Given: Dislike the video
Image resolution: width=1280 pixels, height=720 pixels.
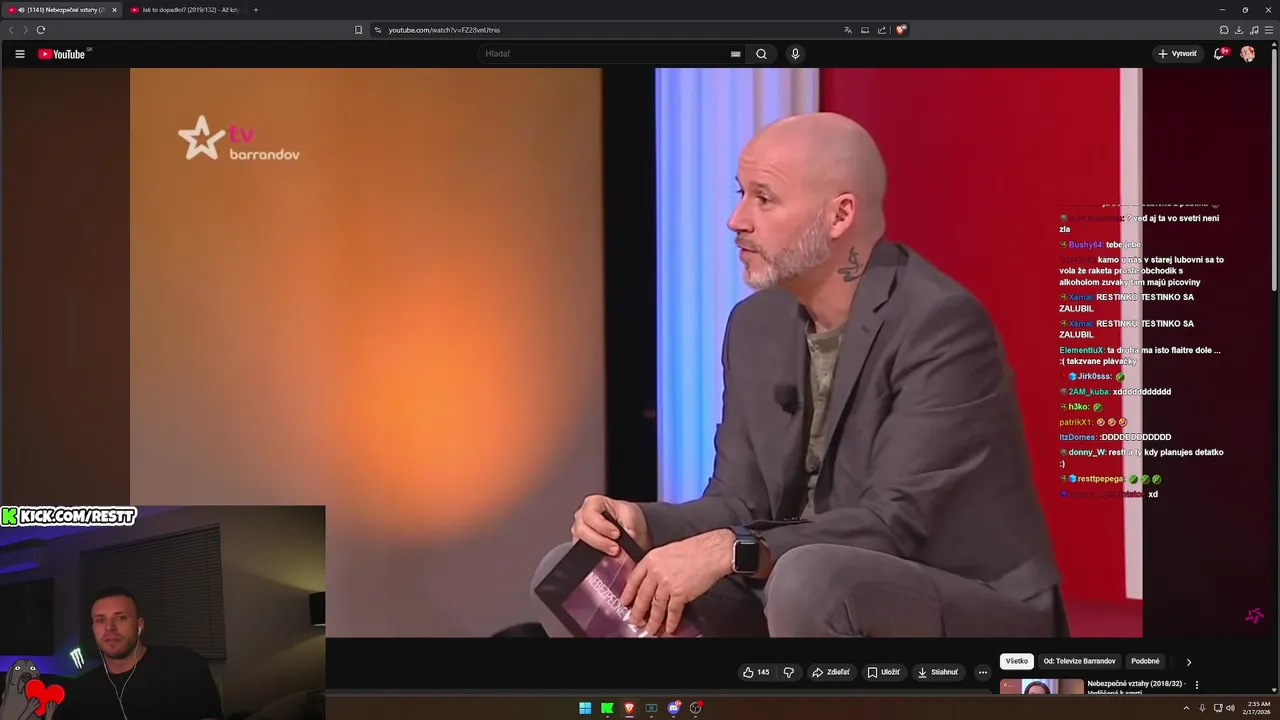Looking at the screenshot, I should coord(788,672).
